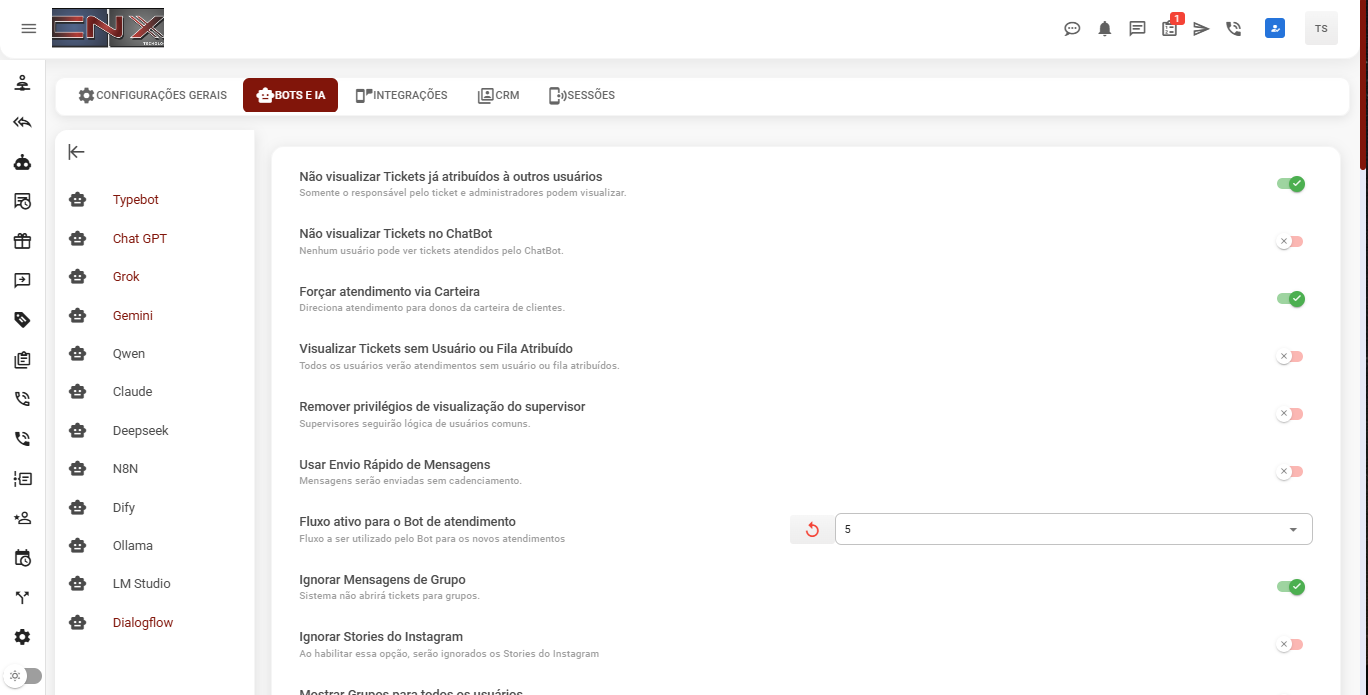1368x695 pixels.
Task: Click the notifications bell icon
Action: 1104,29
